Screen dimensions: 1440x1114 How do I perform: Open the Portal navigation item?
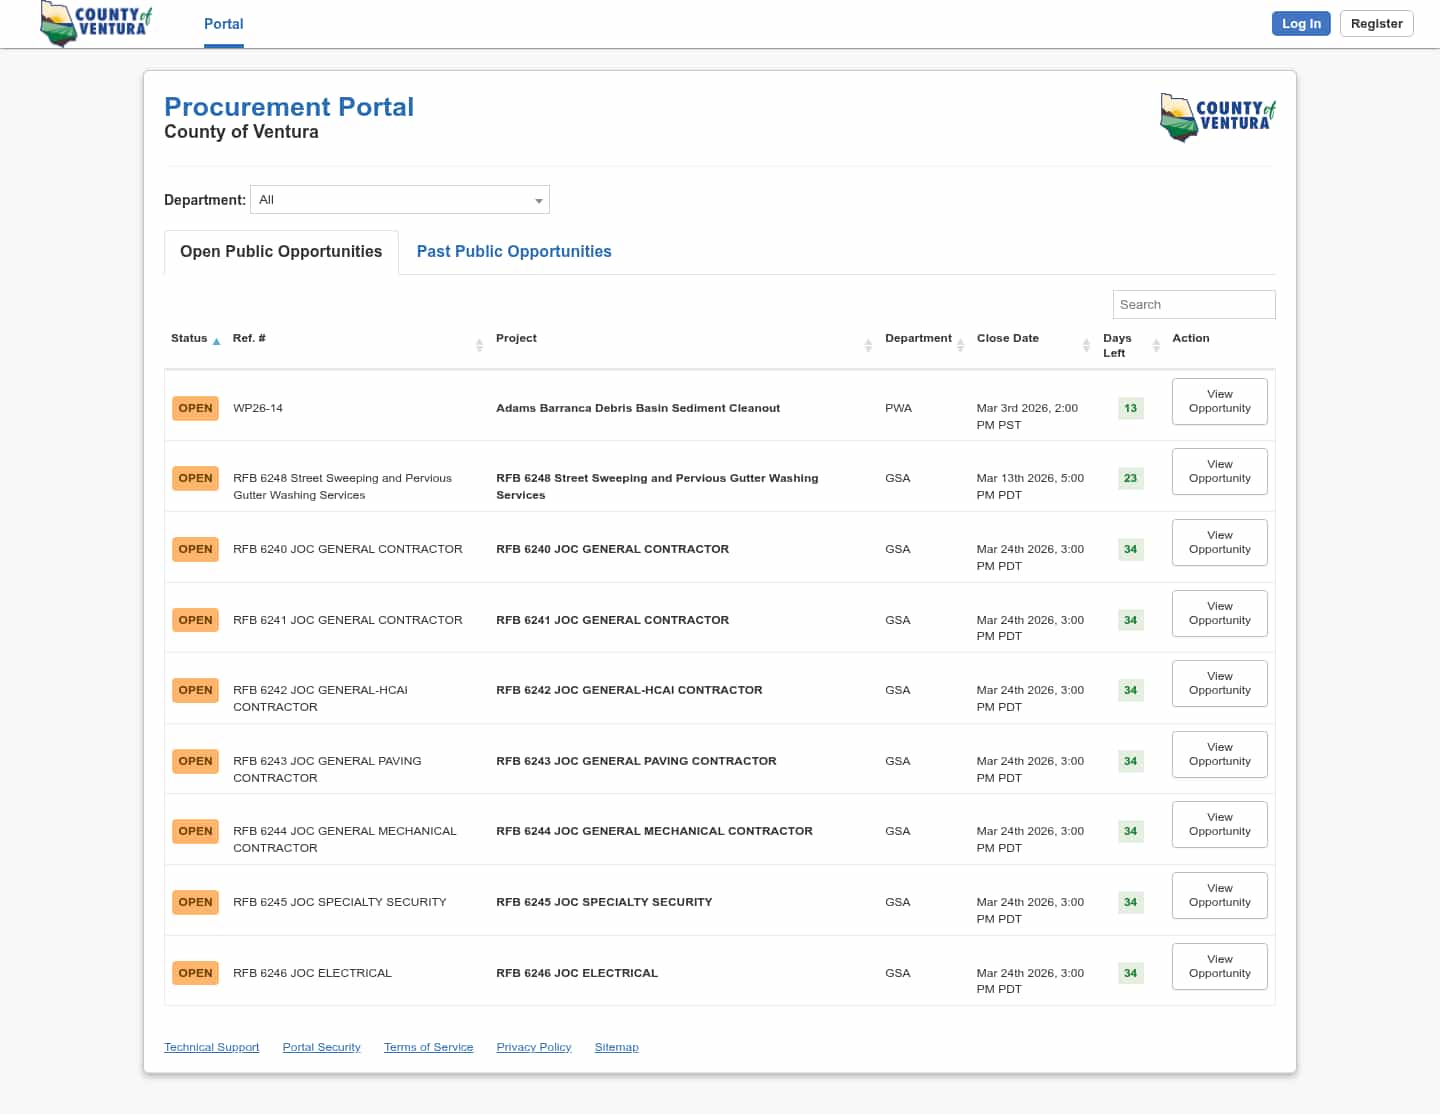click(x=223, y=24)
